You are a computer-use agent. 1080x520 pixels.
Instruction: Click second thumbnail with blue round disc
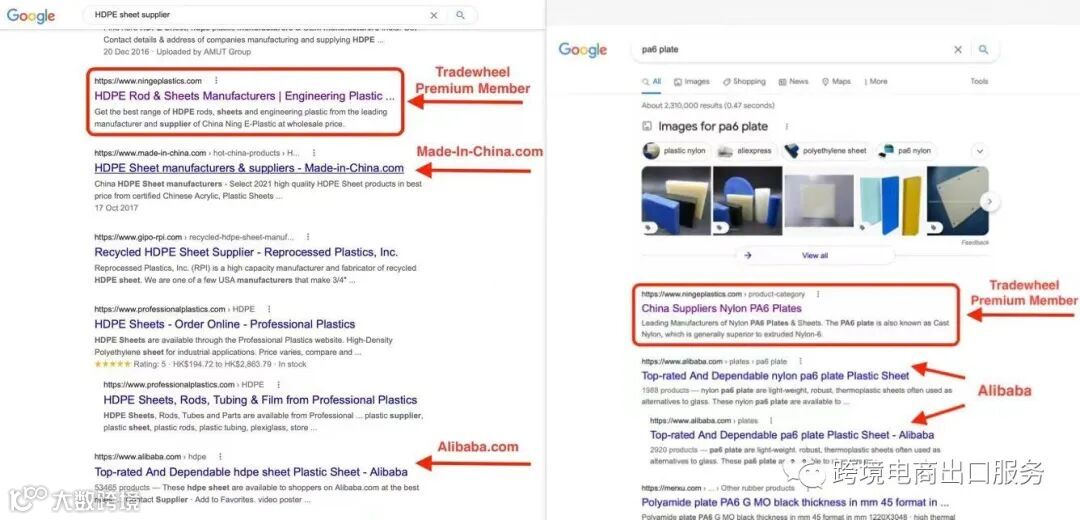747,200
